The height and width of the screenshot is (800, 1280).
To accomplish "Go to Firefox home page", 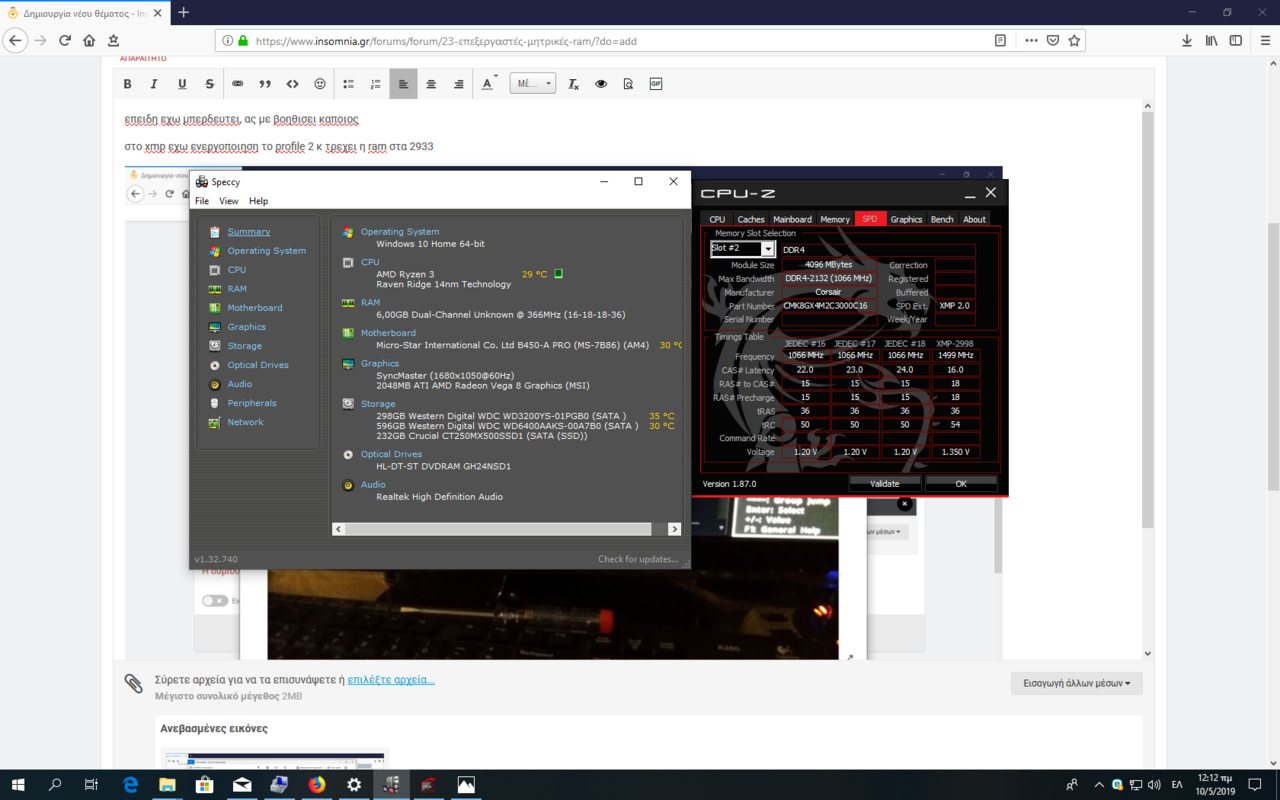I will point(89,41).
